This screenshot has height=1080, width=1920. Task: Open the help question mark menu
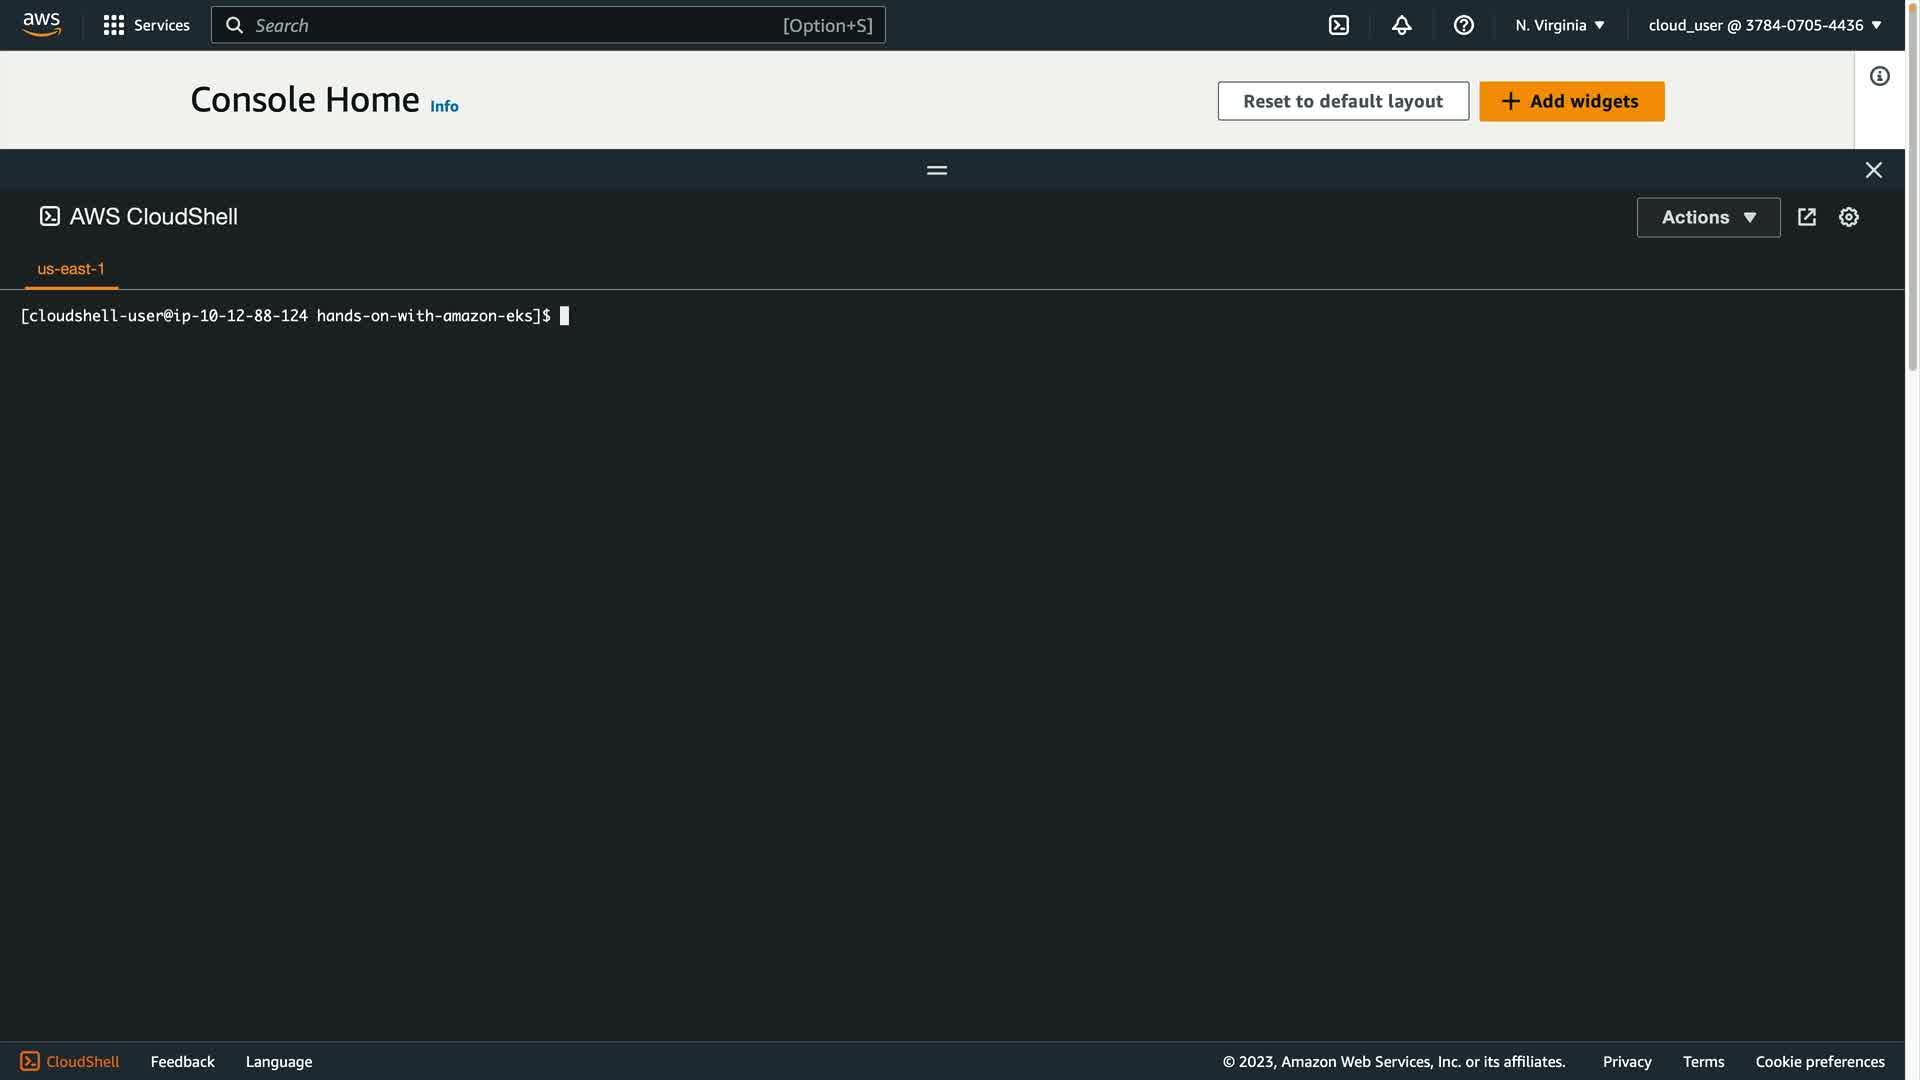[1463, 25]
